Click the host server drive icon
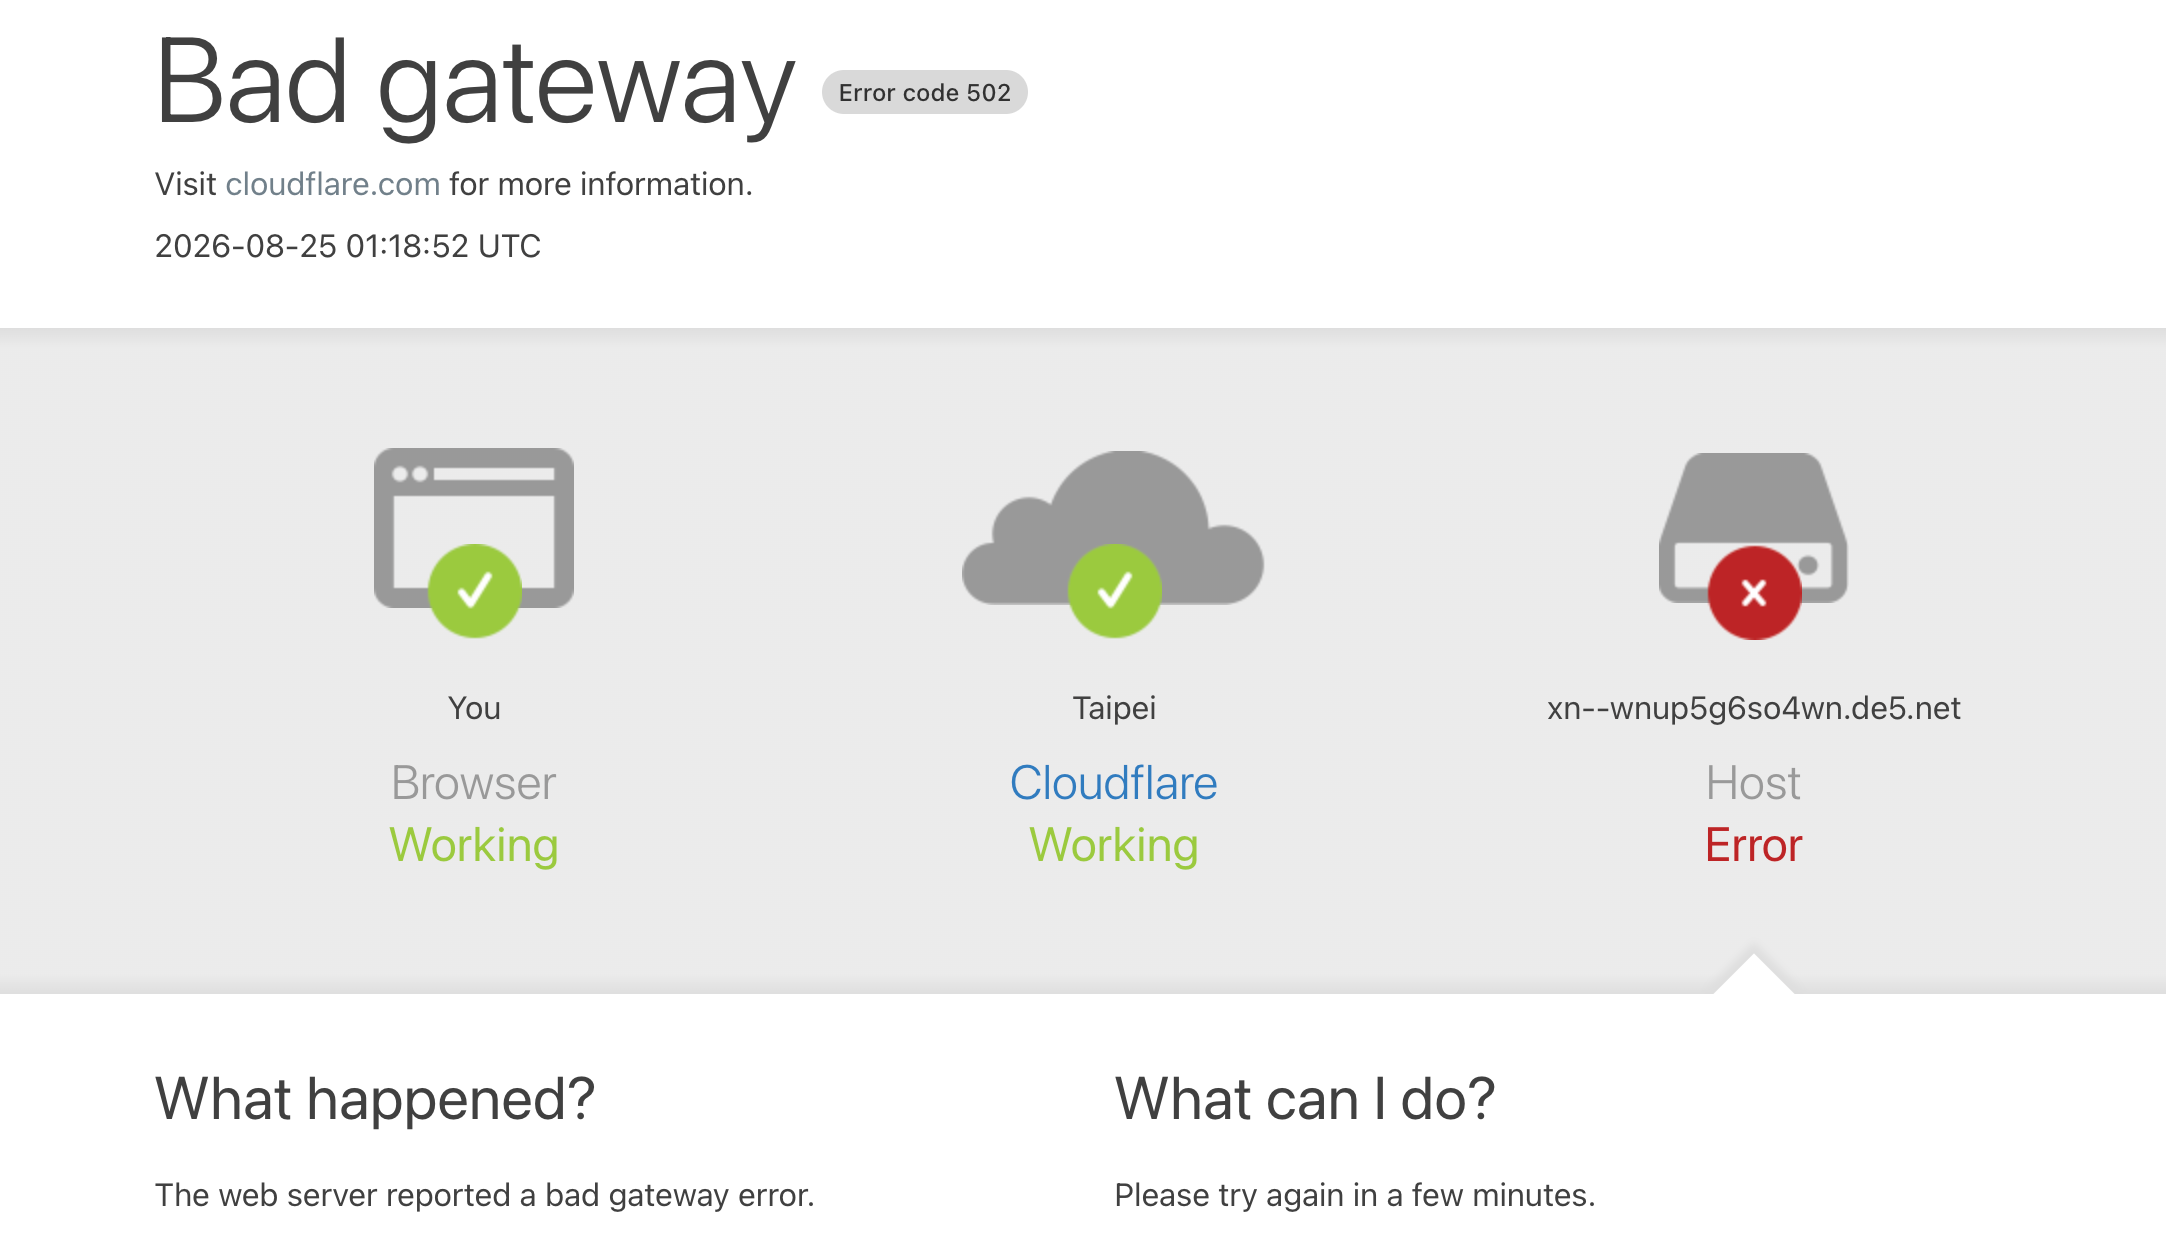2166x1242 pixels. tap(1753, 527)
